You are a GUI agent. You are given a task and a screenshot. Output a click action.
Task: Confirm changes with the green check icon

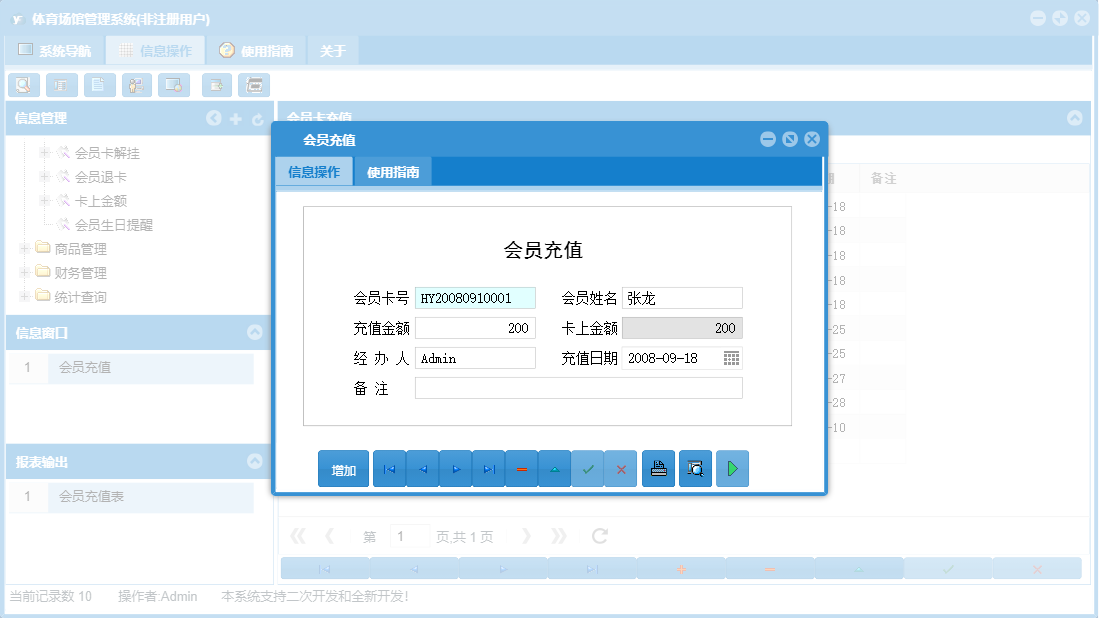pyautogui.click(x=588, y=468)
